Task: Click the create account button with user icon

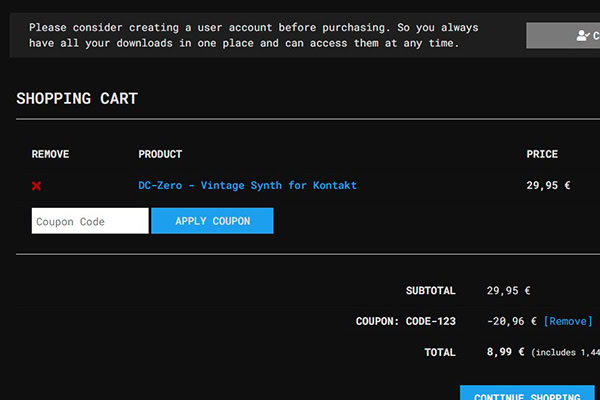Action: (563, 35)
